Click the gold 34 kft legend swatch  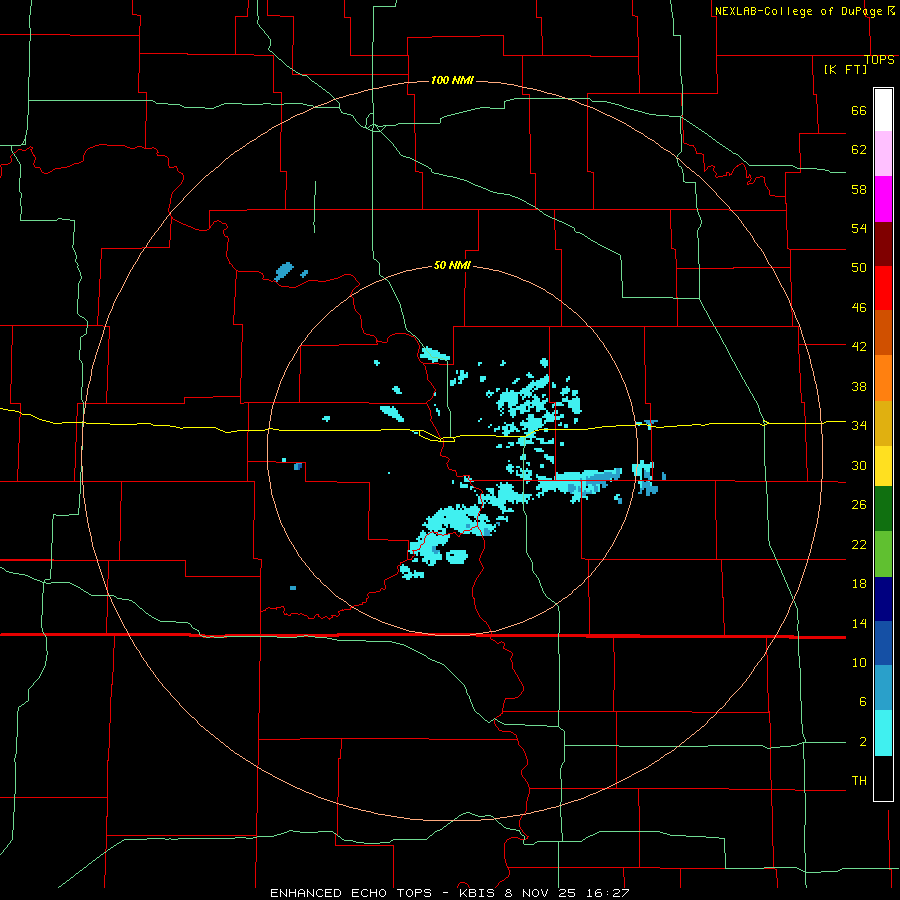coord(883,424)
